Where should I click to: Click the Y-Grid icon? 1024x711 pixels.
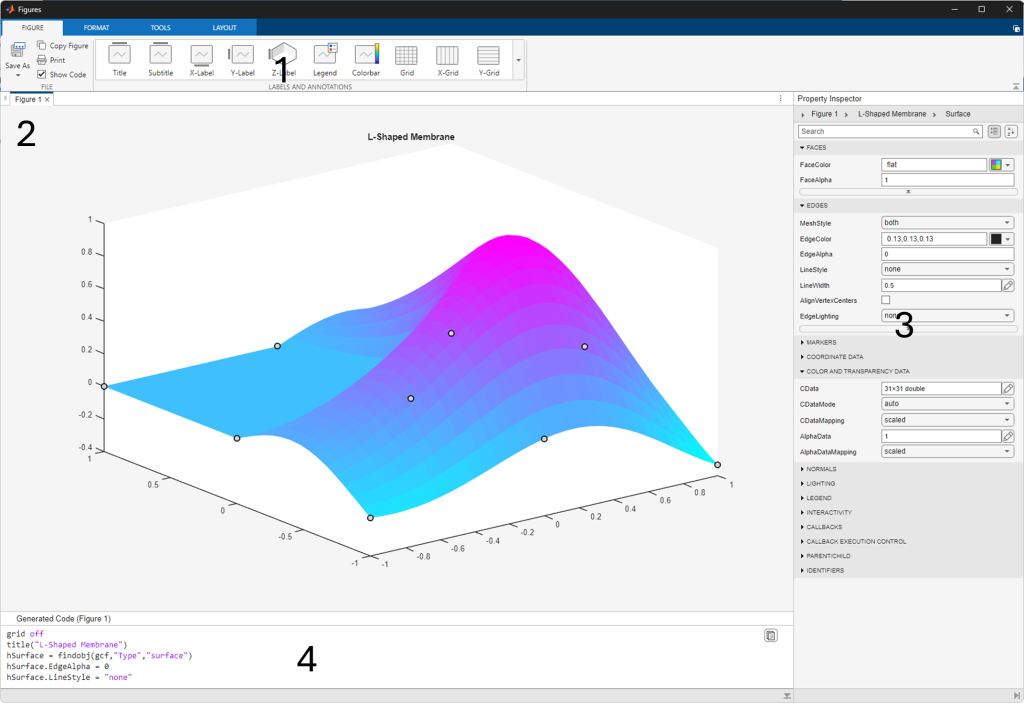(x=488, y=59)
